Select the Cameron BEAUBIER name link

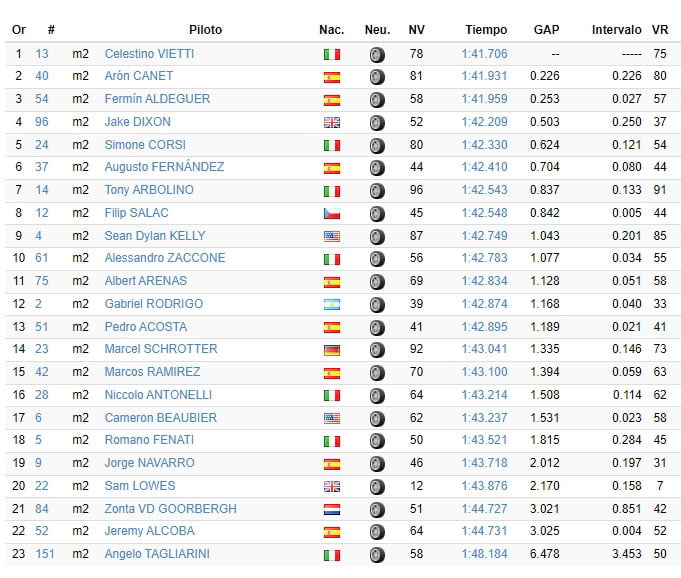click(x=160, y=418)
